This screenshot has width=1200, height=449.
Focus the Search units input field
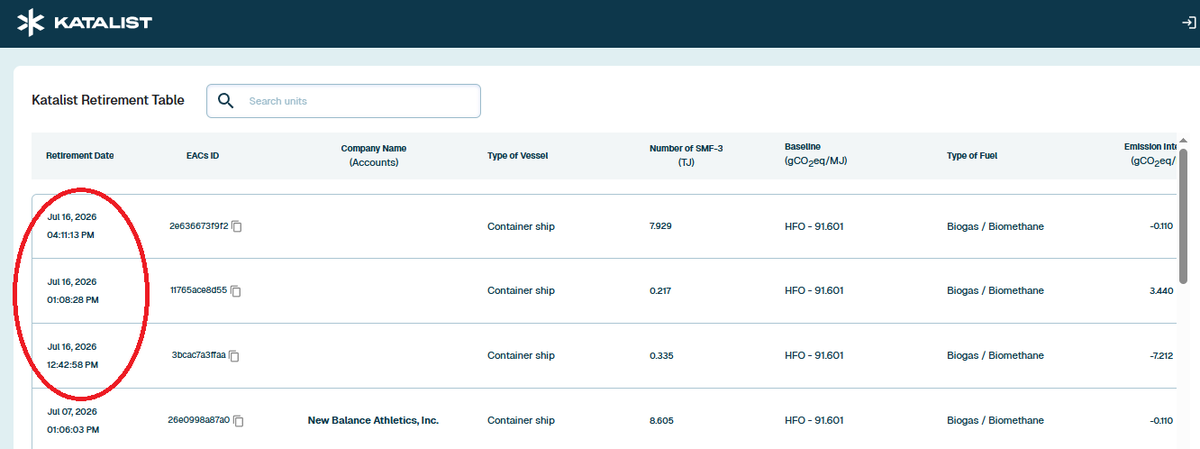tap(343, 101)
